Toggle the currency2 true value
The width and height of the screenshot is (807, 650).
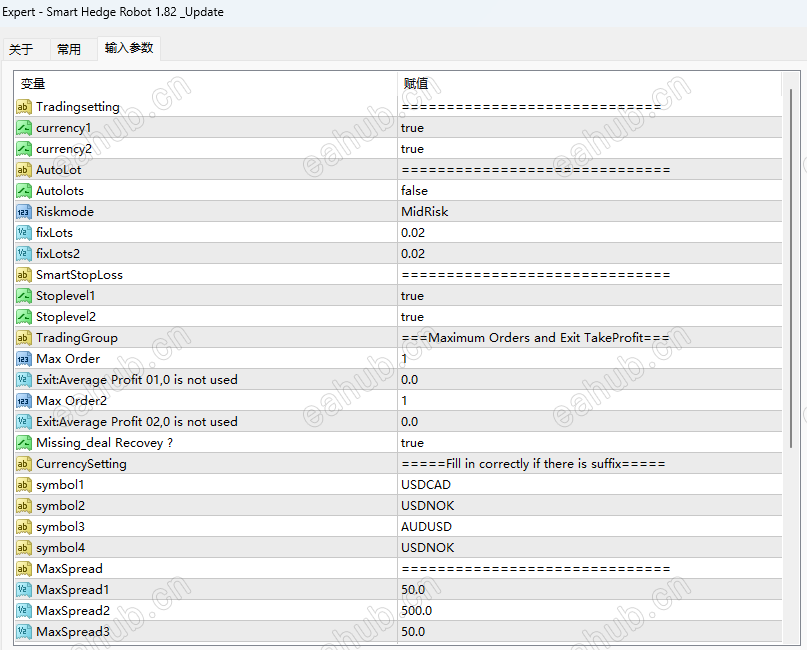pos(588,149)
